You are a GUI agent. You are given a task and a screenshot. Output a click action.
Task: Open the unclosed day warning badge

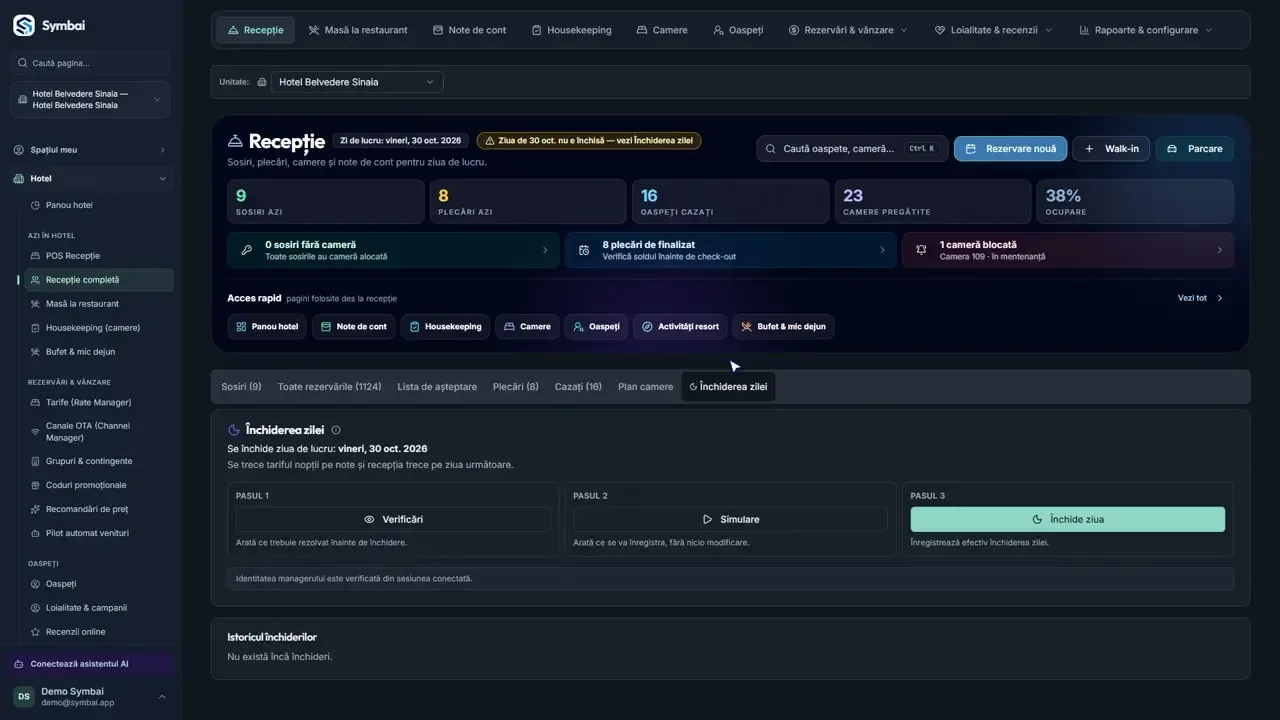[x=589, y=141]
